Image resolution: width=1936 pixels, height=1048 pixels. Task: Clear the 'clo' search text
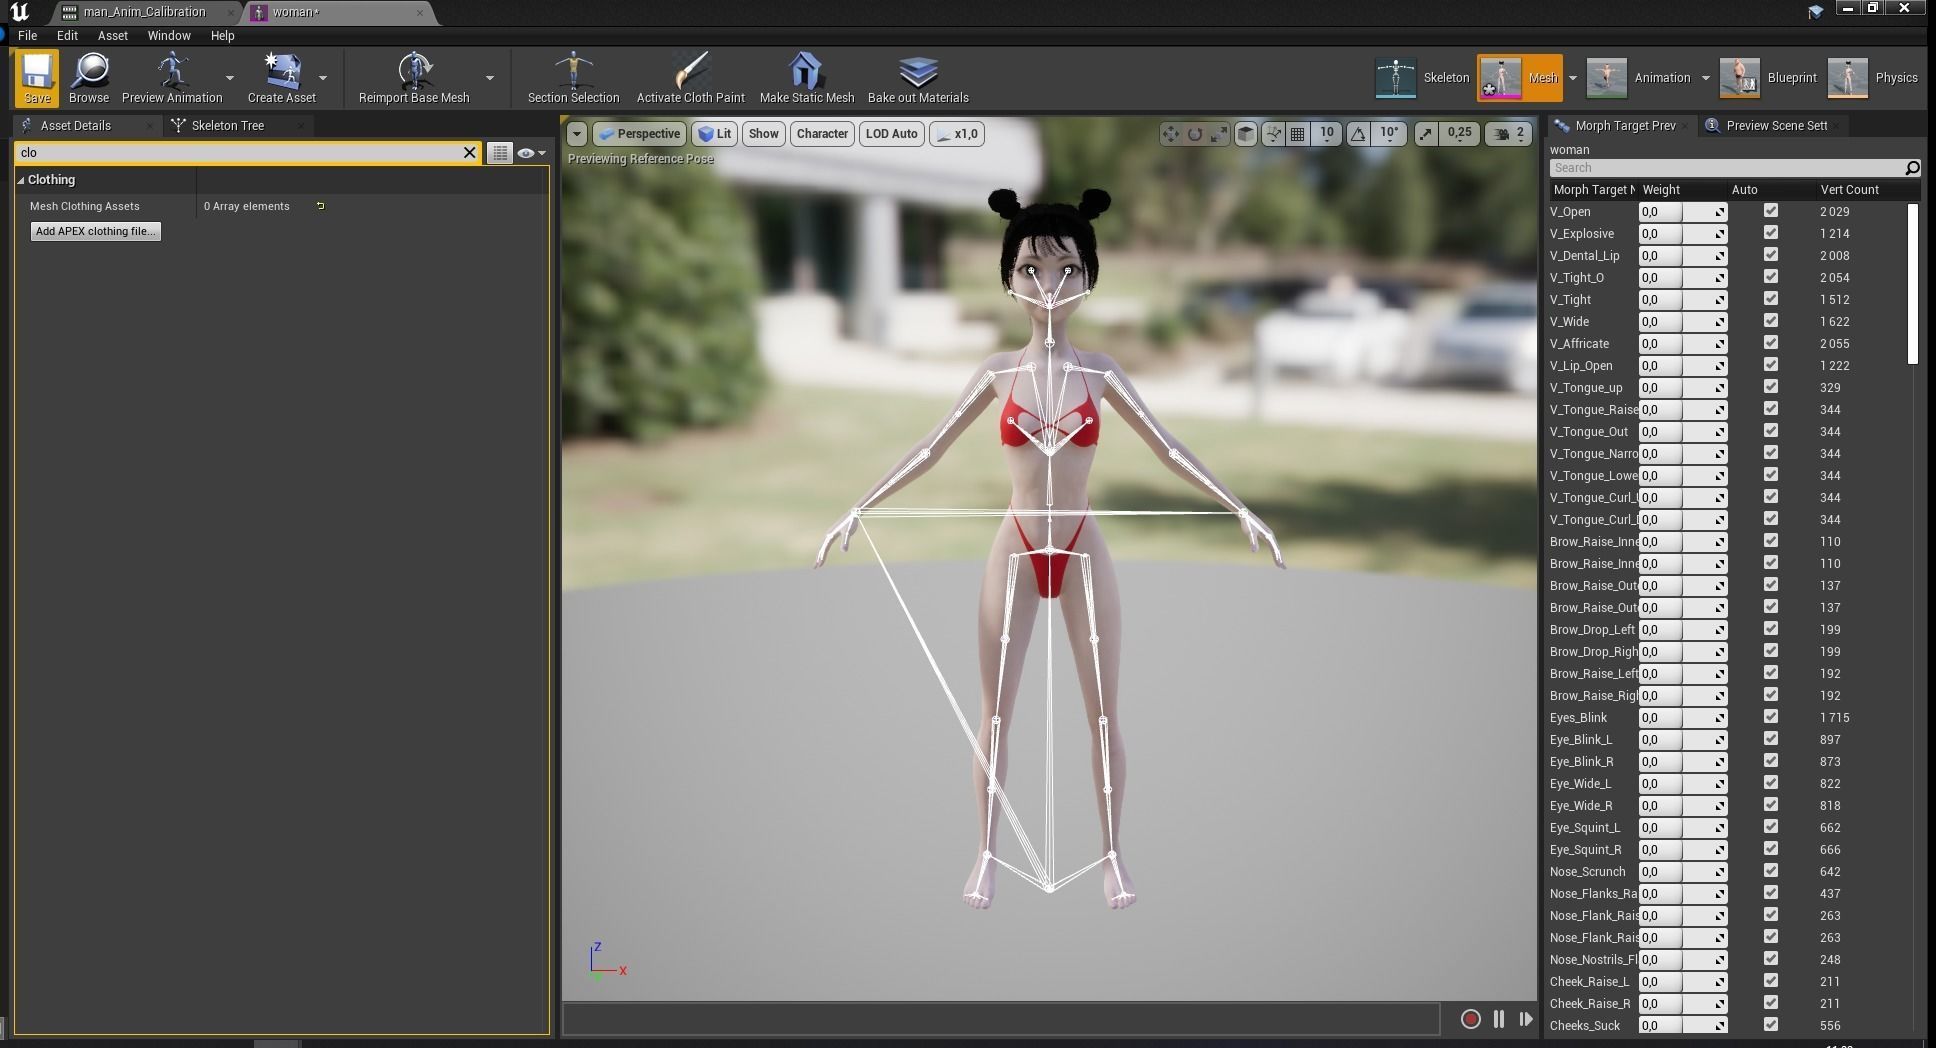469,153
